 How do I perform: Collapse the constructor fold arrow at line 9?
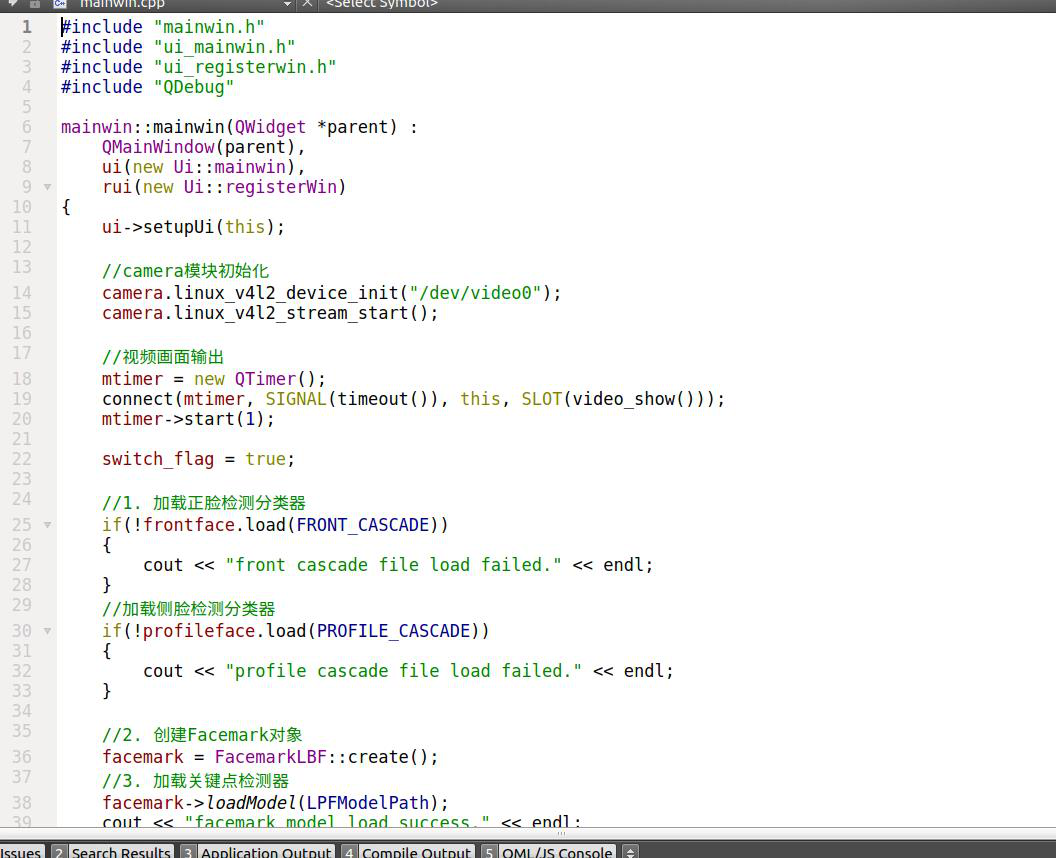[x=47, y=187]
